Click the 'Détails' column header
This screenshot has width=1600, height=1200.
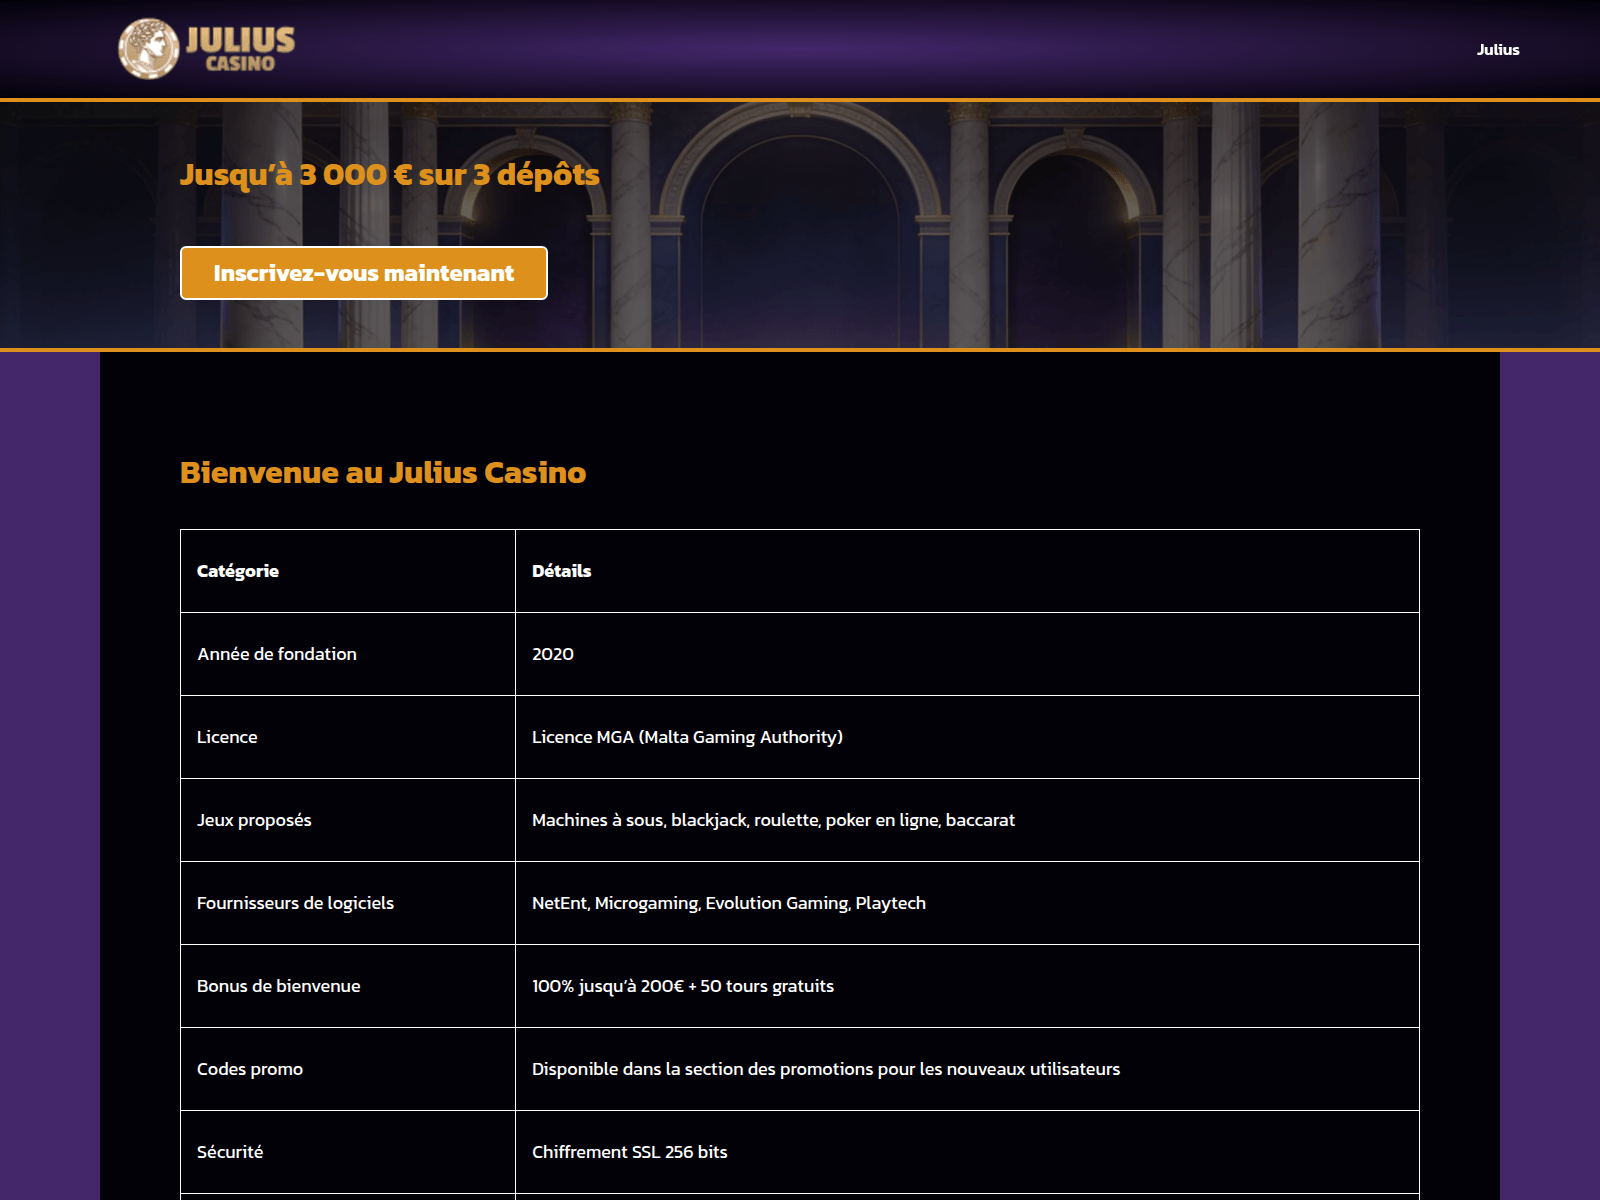(562, 571)
